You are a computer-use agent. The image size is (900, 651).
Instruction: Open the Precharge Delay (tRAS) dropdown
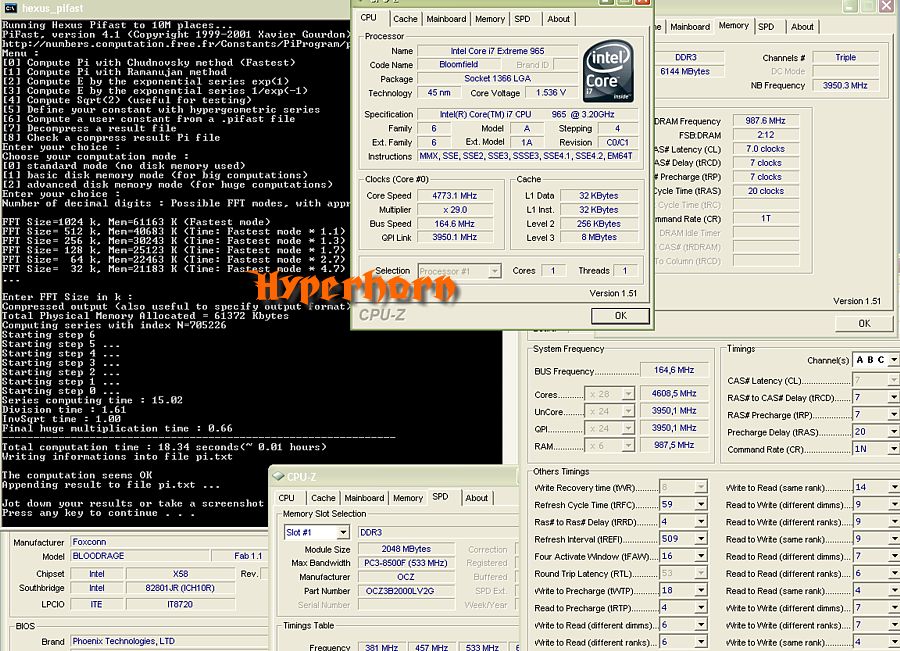pos(894,432)
